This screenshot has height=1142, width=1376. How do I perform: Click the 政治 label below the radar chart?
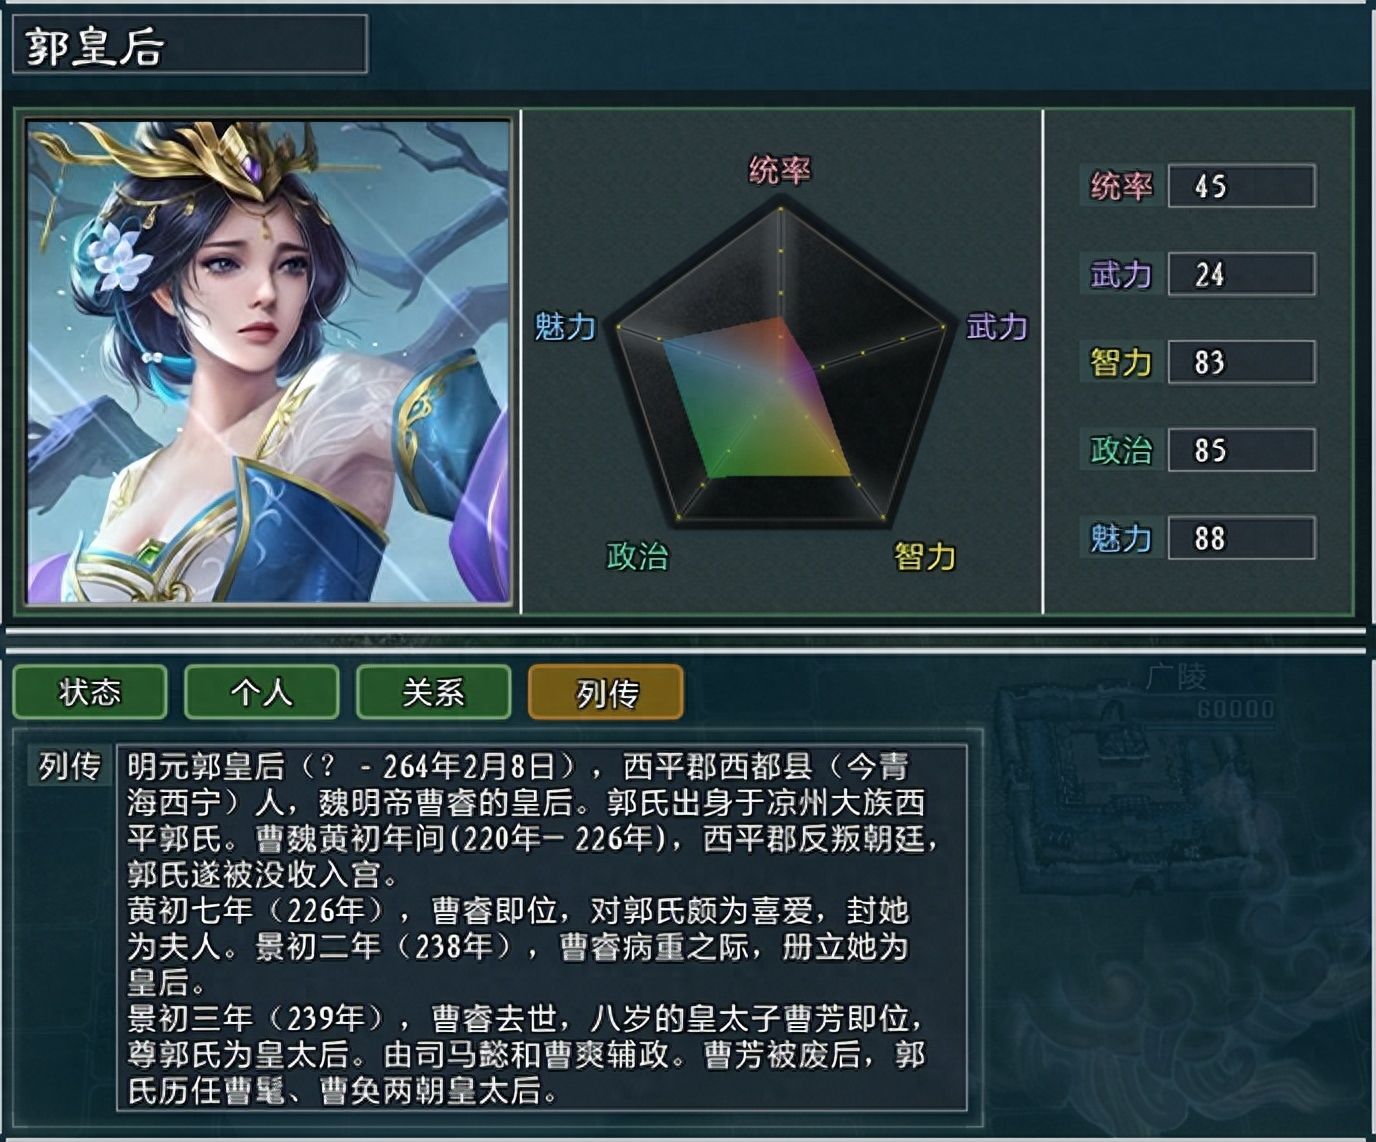pos(637,556)
